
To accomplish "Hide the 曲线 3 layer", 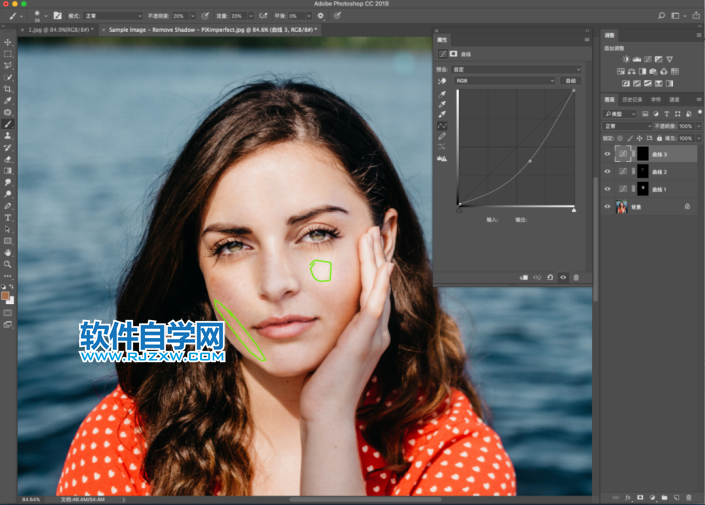I will [607, 154].
